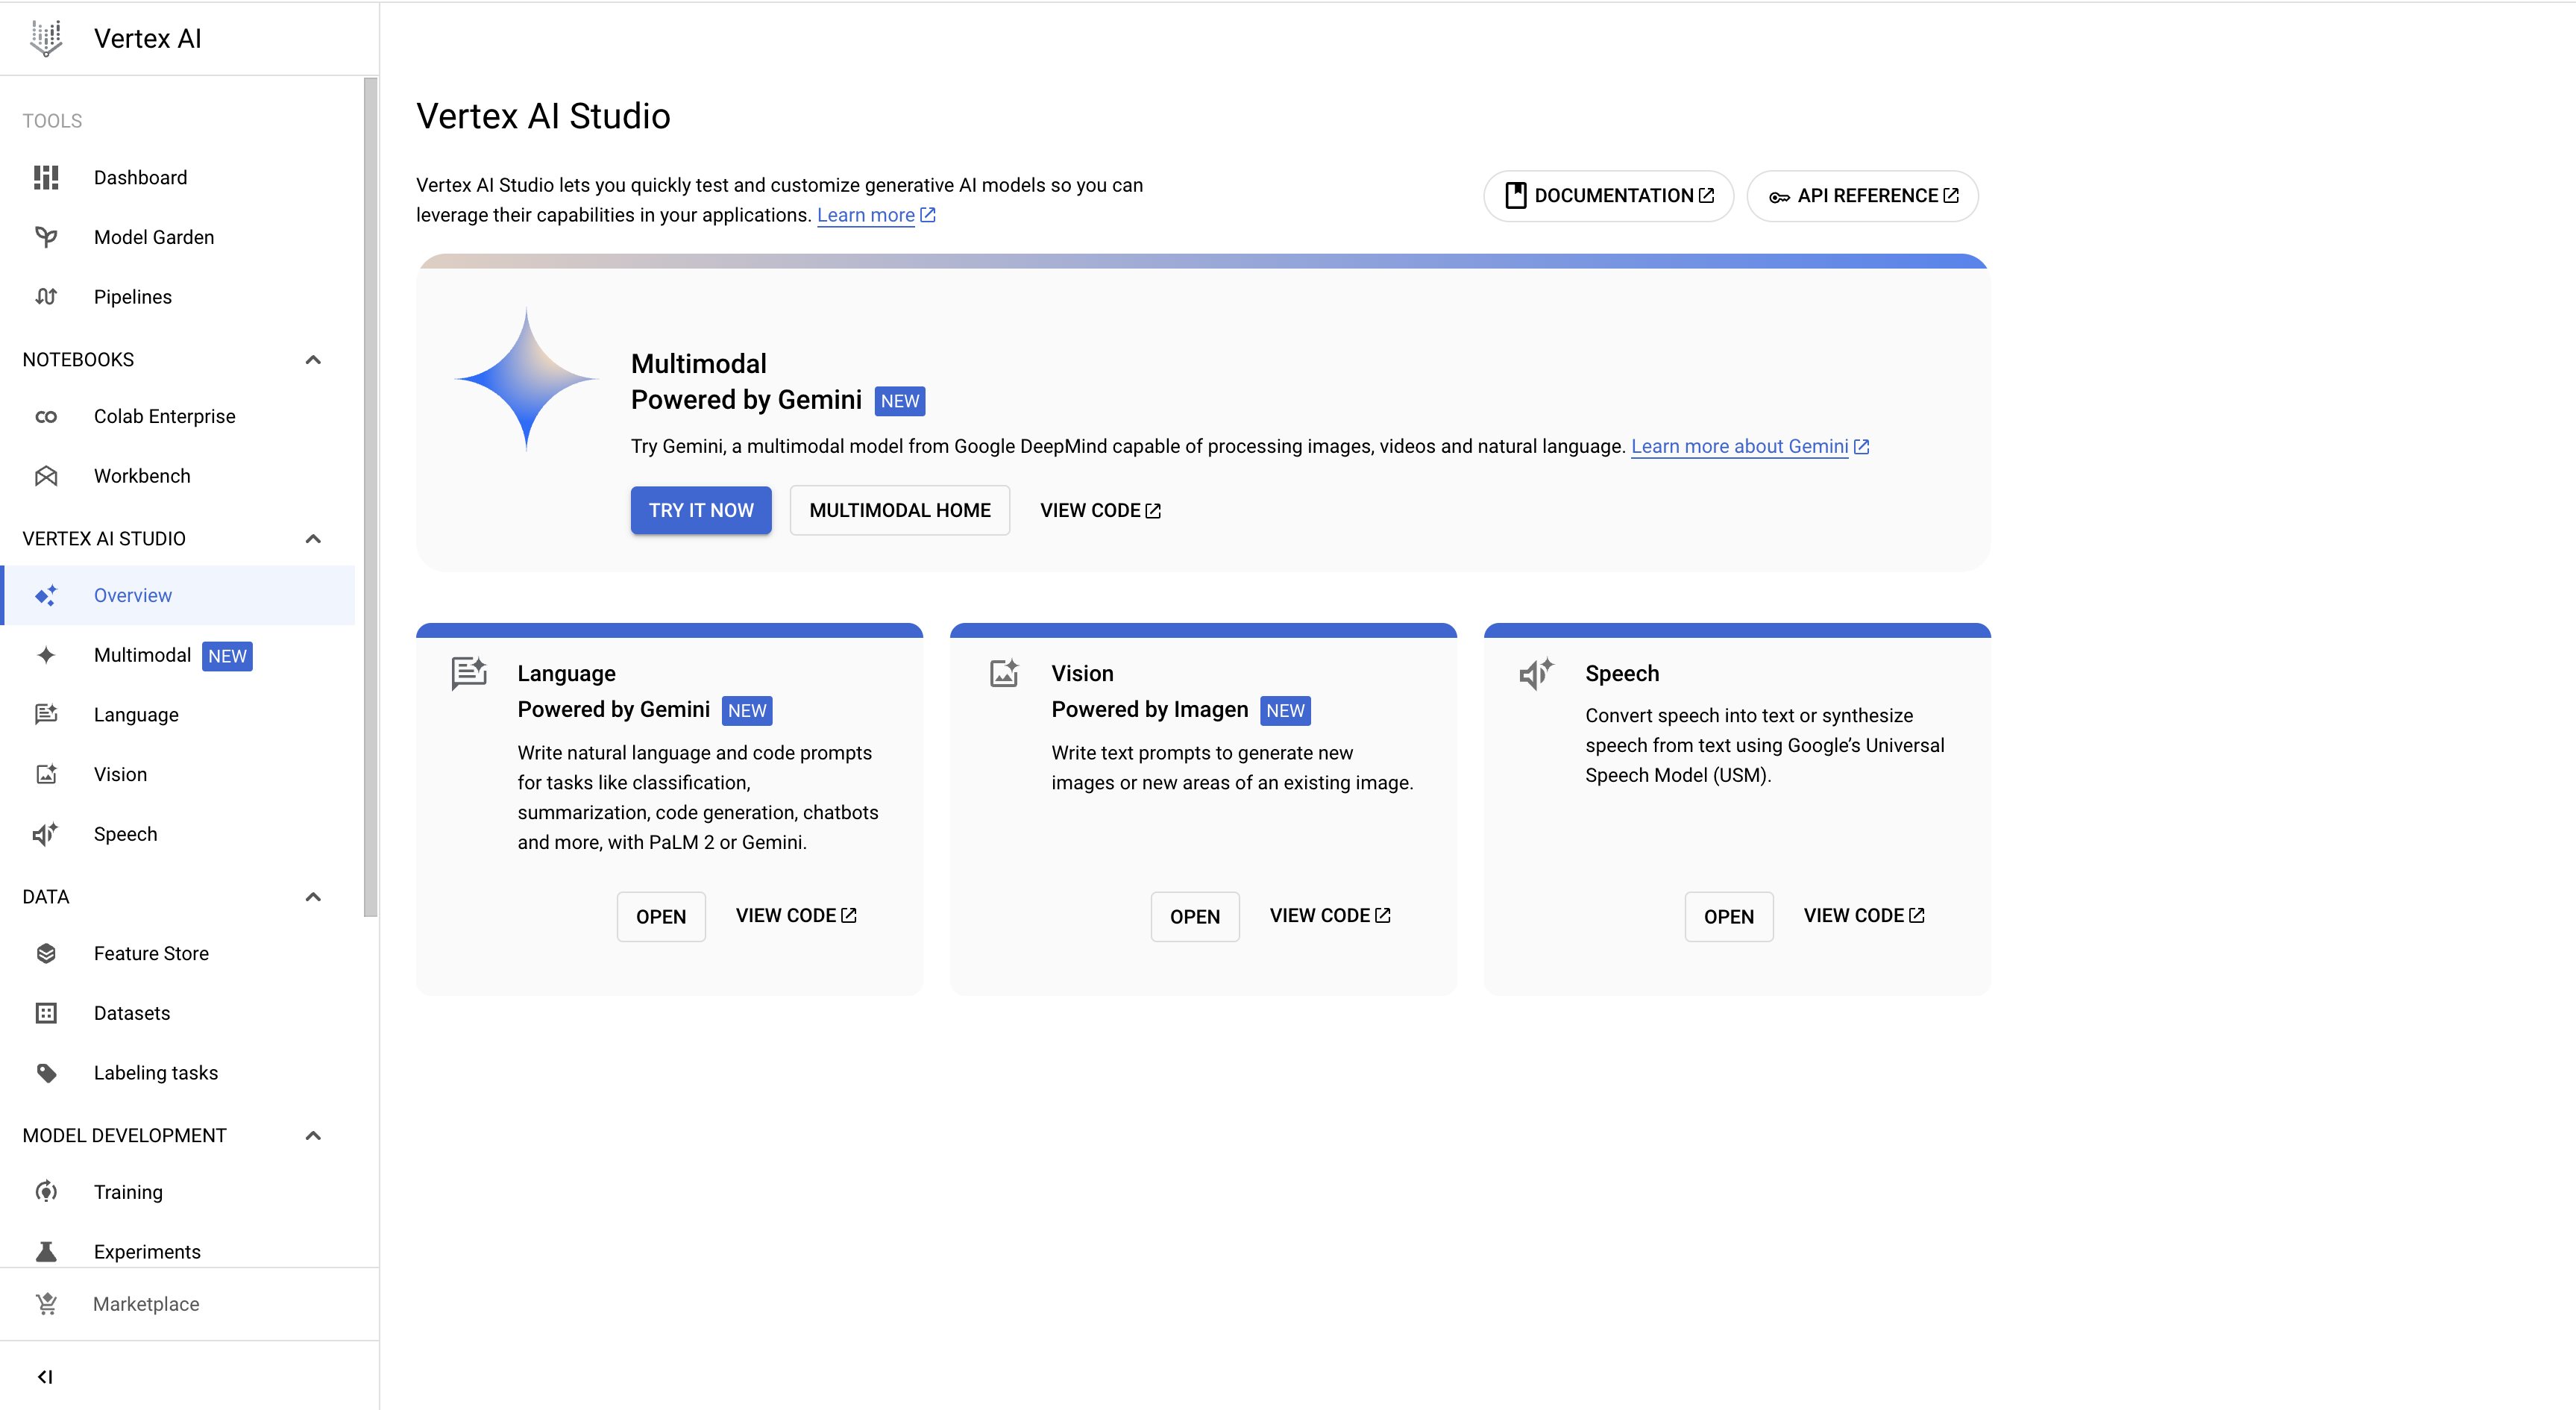Open Labeling tasks

tap(178, 1073)
